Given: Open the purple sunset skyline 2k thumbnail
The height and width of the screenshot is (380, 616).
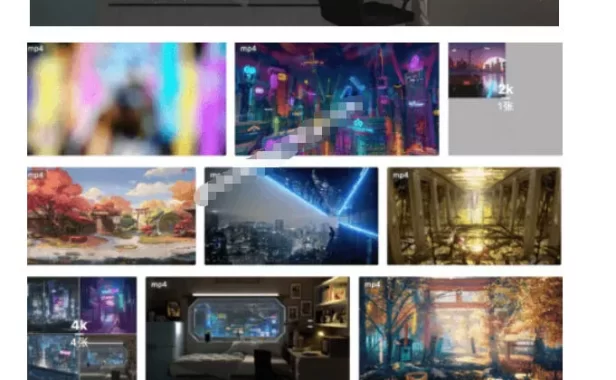Looking at the screenshot, I should click(x=477, y=70).
